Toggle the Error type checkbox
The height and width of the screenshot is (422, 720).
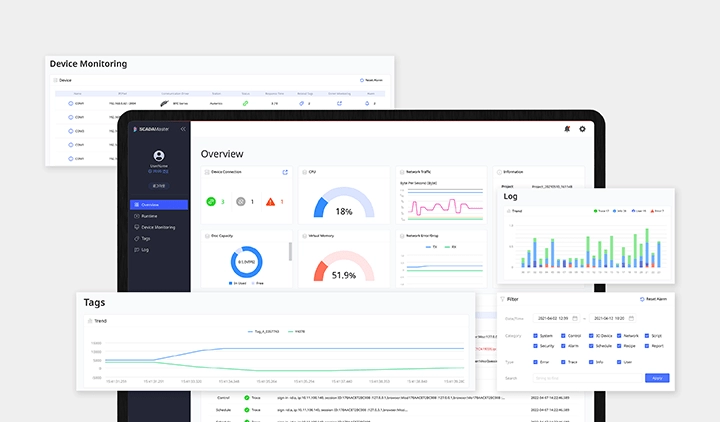537,362
